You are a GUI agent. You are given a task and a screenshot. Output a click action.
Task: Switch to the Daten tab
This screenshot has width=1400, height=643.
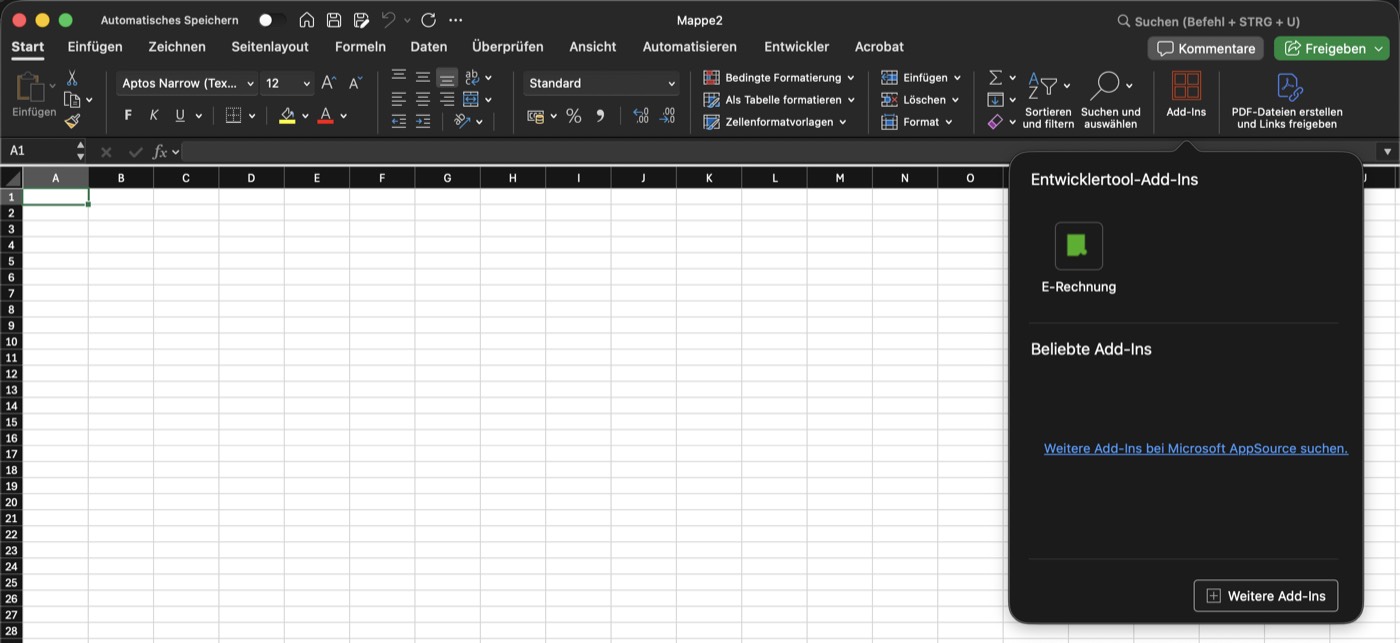click(x=429, y=46)
